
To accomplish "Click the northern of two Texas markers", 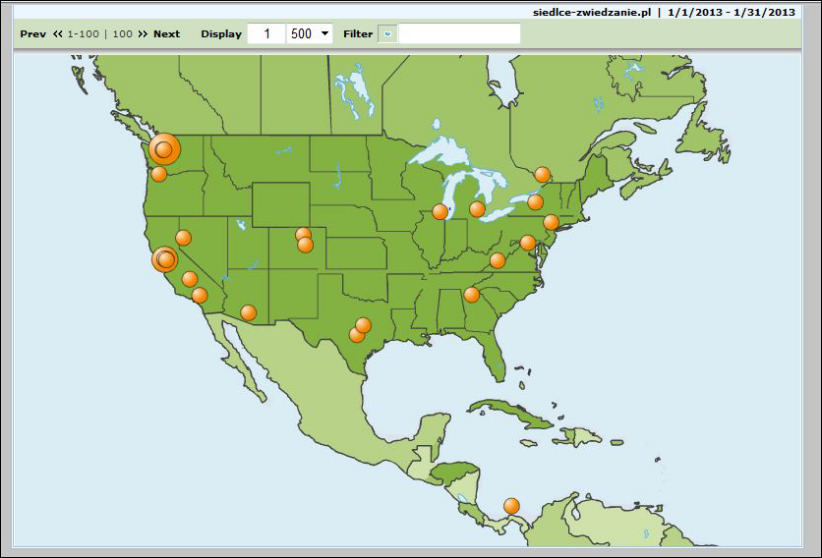I will point(363,325).
